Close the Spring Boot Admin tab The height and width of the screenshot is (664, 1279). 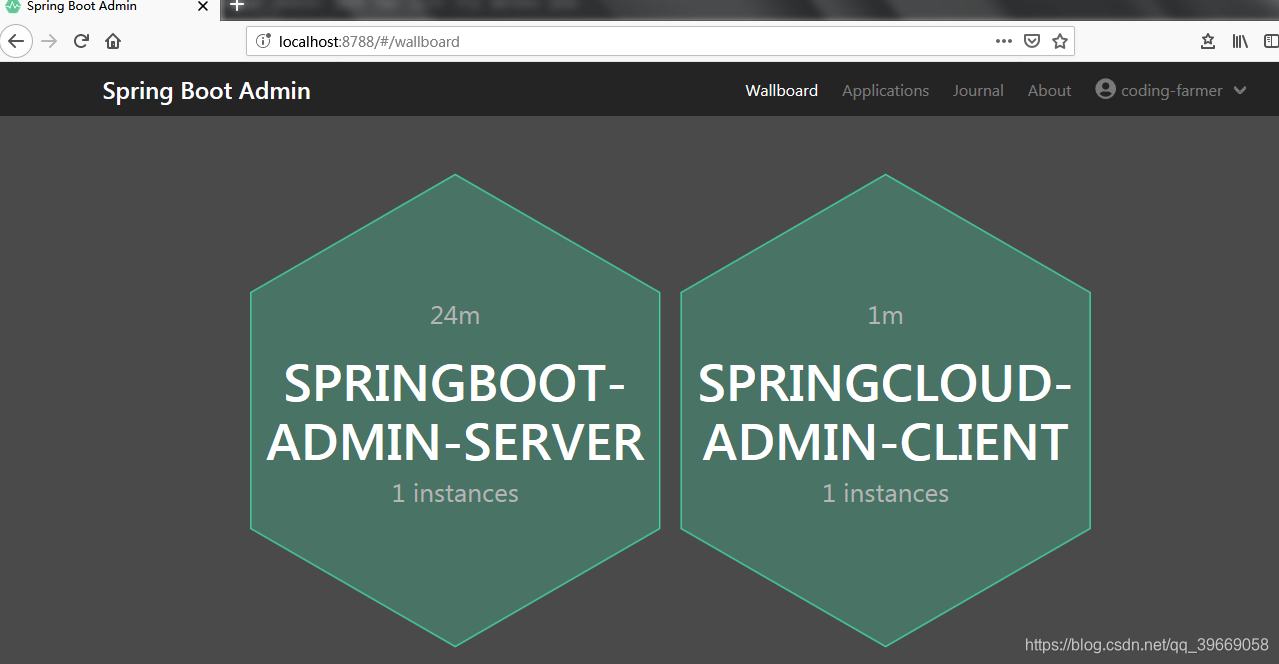(202, 6)
